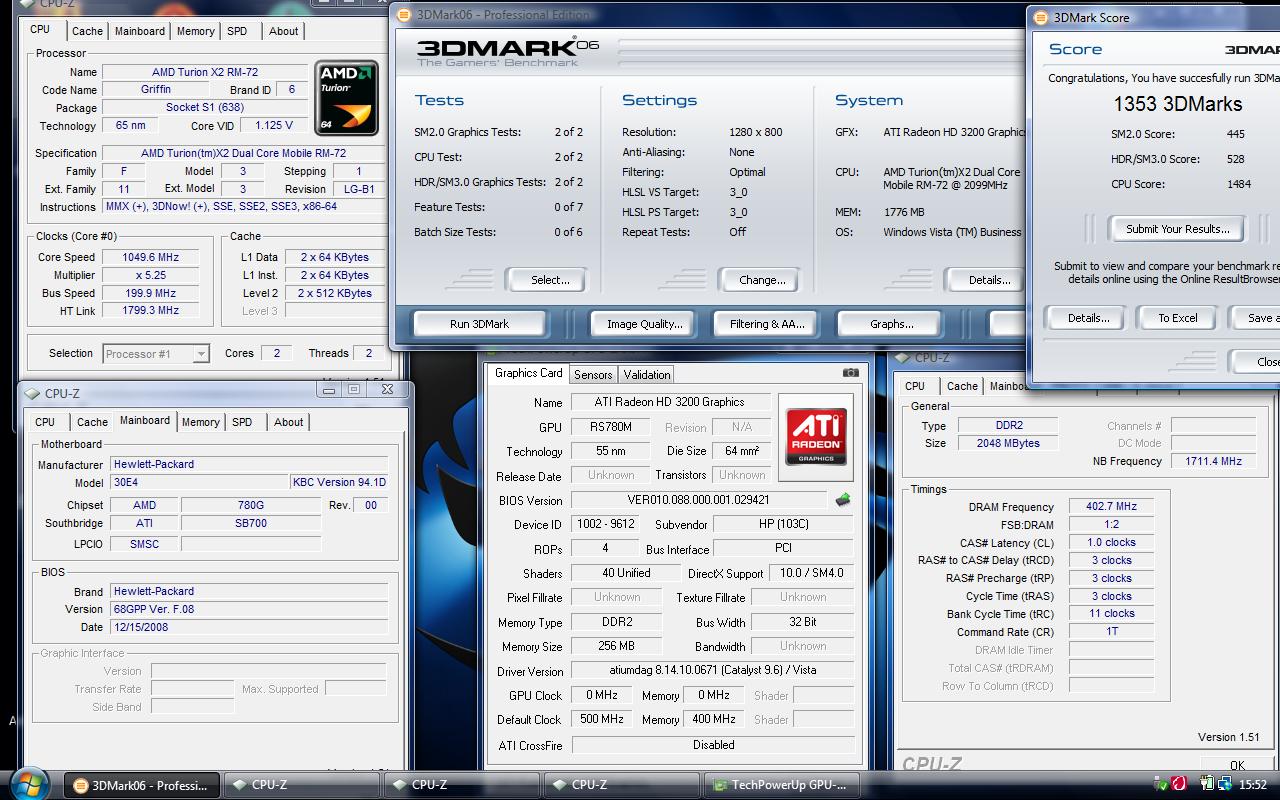Image resolution: width=1280 pixels, height=800 pixels.
Task: Click the GPU Name field ATI Radeon HD 3200 Graphics
Action: (x=669, y=402)
